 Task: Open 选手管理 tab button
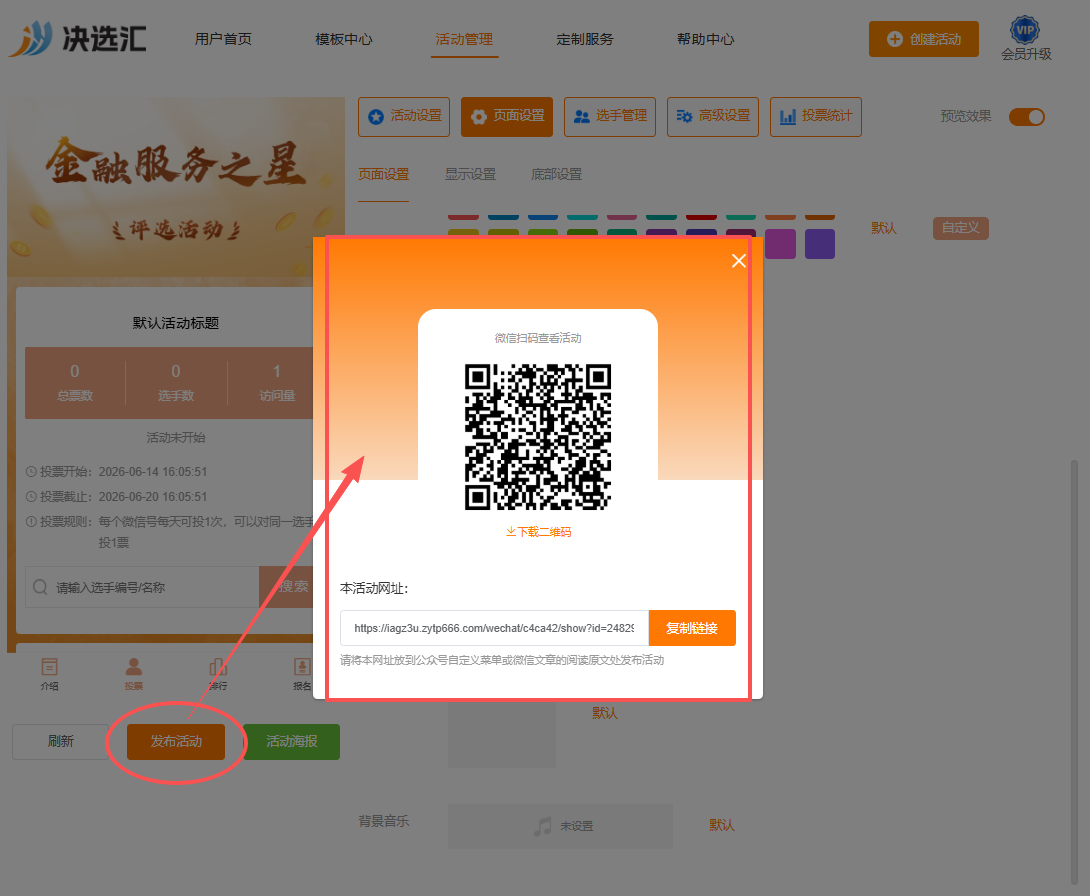click(610, 117)
